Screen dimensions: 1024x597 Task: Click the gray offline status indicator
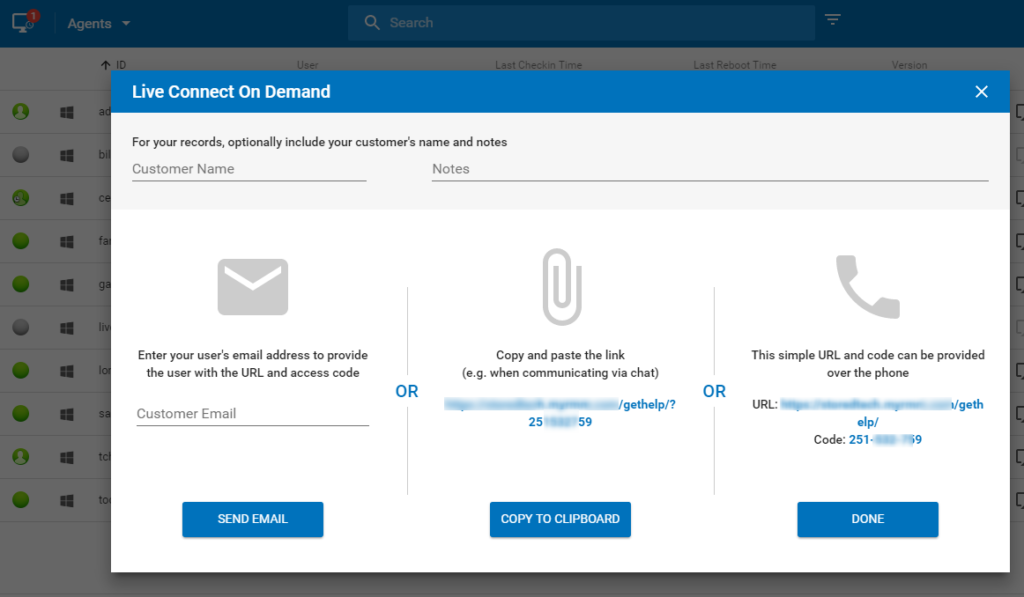(x=22, y=154)
